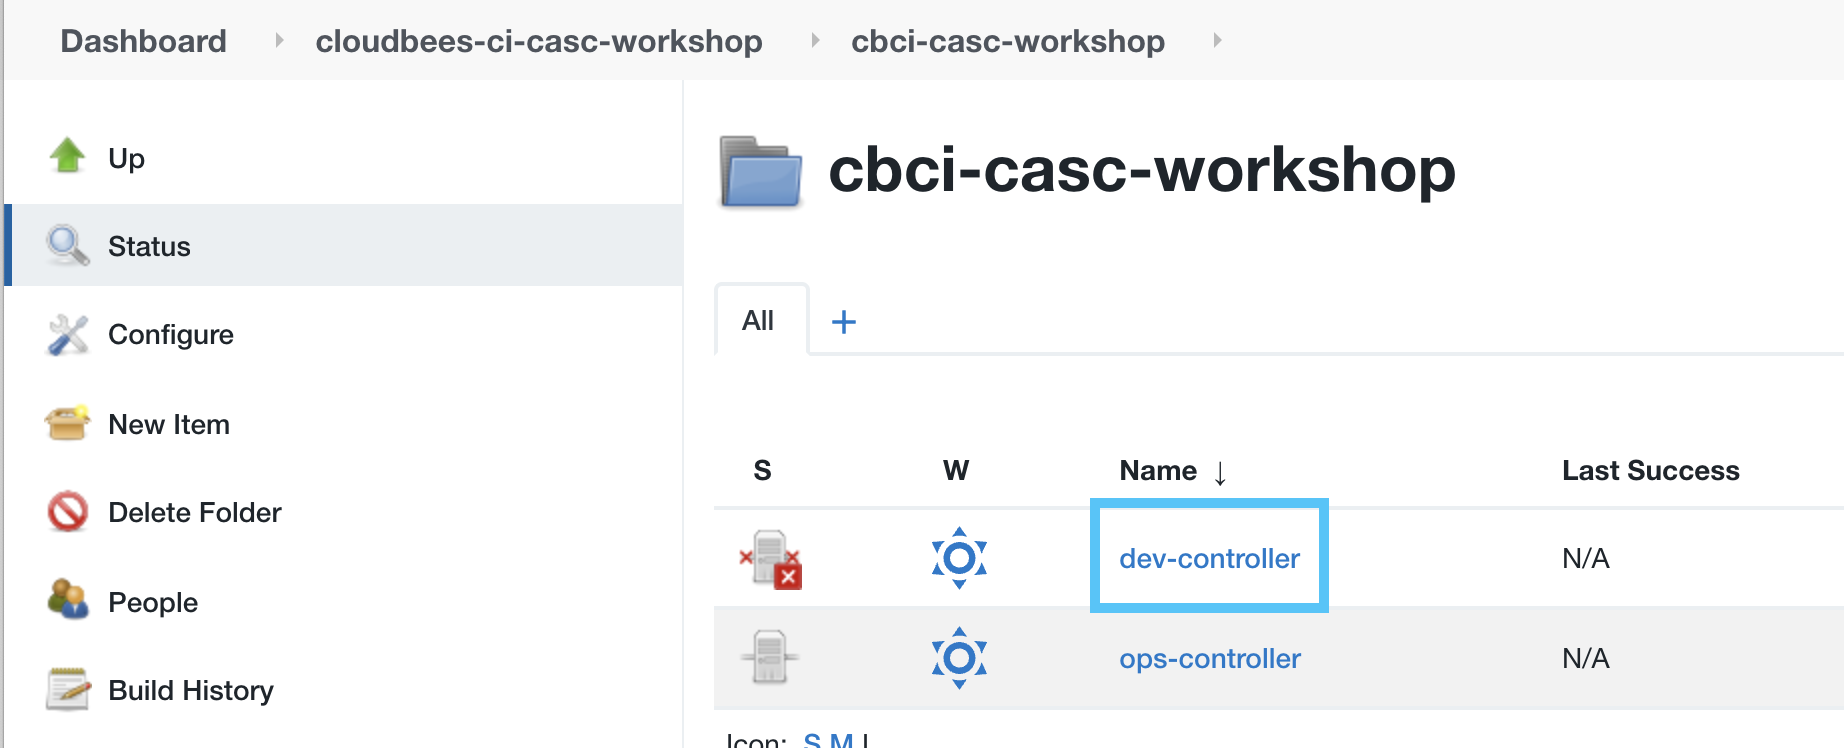Viewport: 1844px width, 748px height.
Task: Click ops-controller's grey server status icon
Action: point(770,657)
